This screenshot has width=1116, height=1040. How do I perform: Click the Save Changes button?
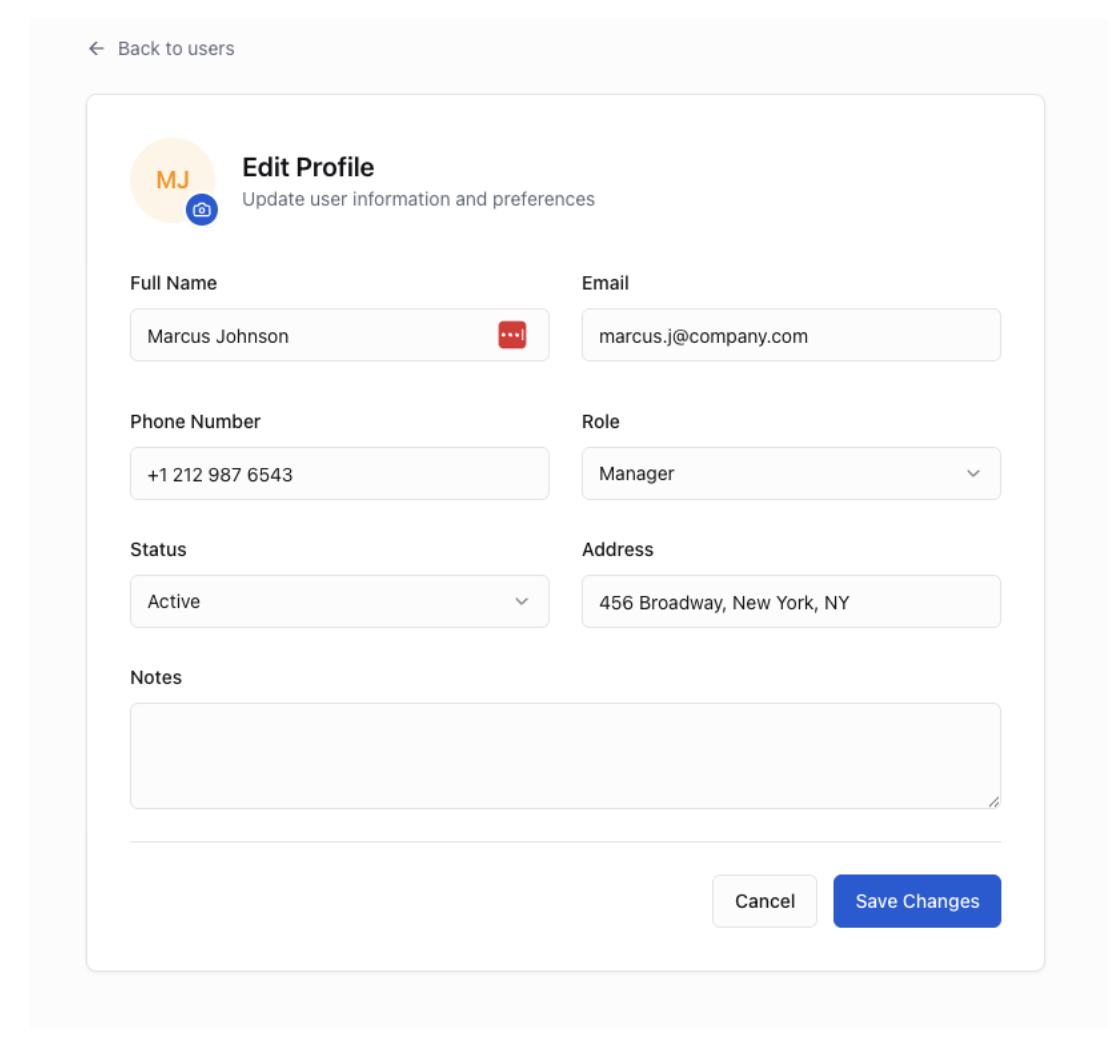(916, 901)
